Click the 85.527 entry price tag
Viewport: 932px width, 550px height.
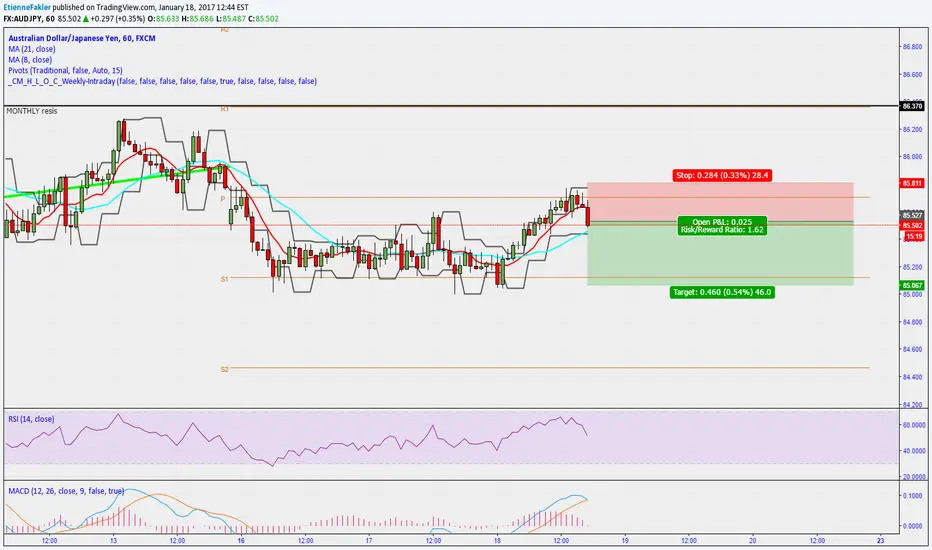click(912, 215)
